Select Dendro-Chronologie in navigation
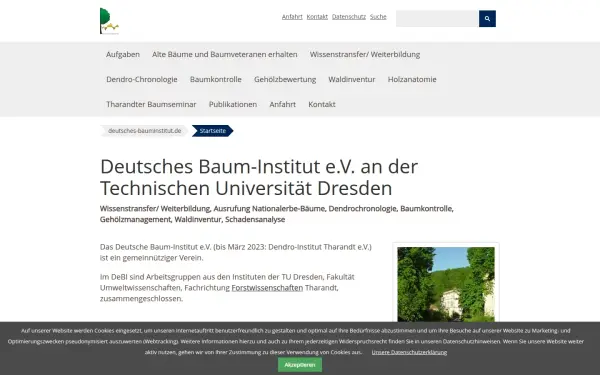 click(x=142, y=79)
